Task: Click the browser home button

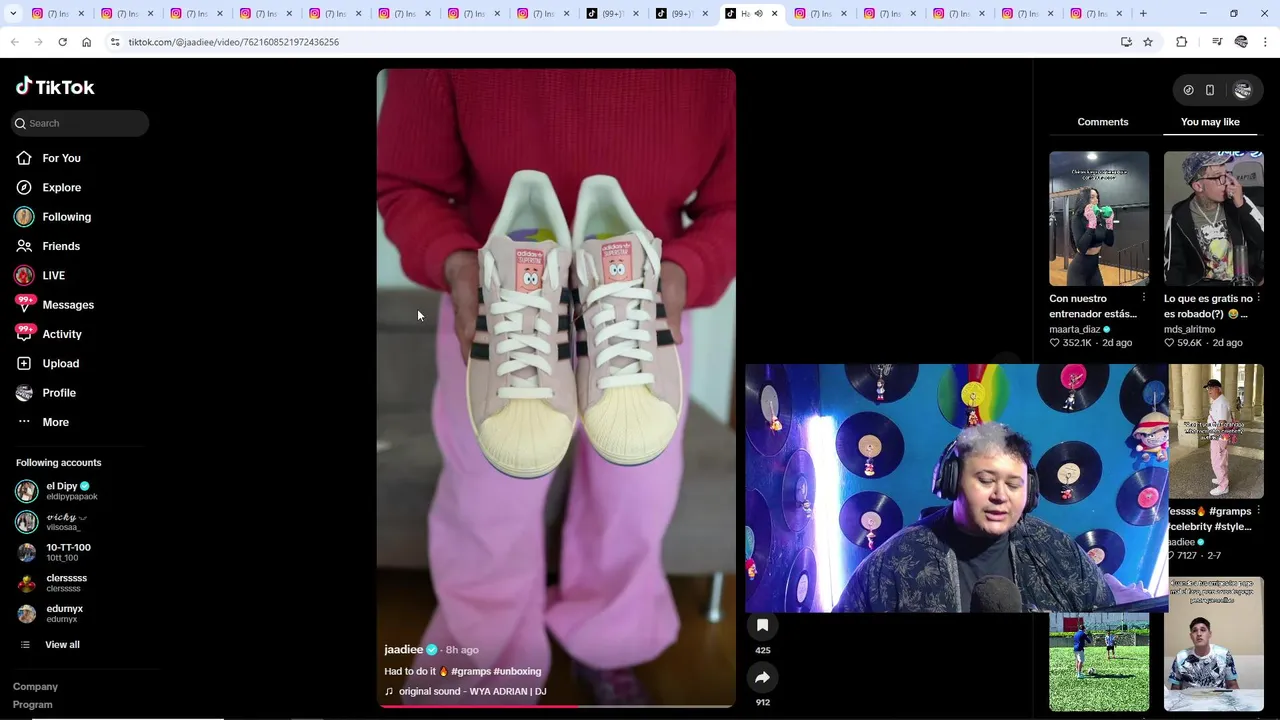Action: (x=86, y=42)
